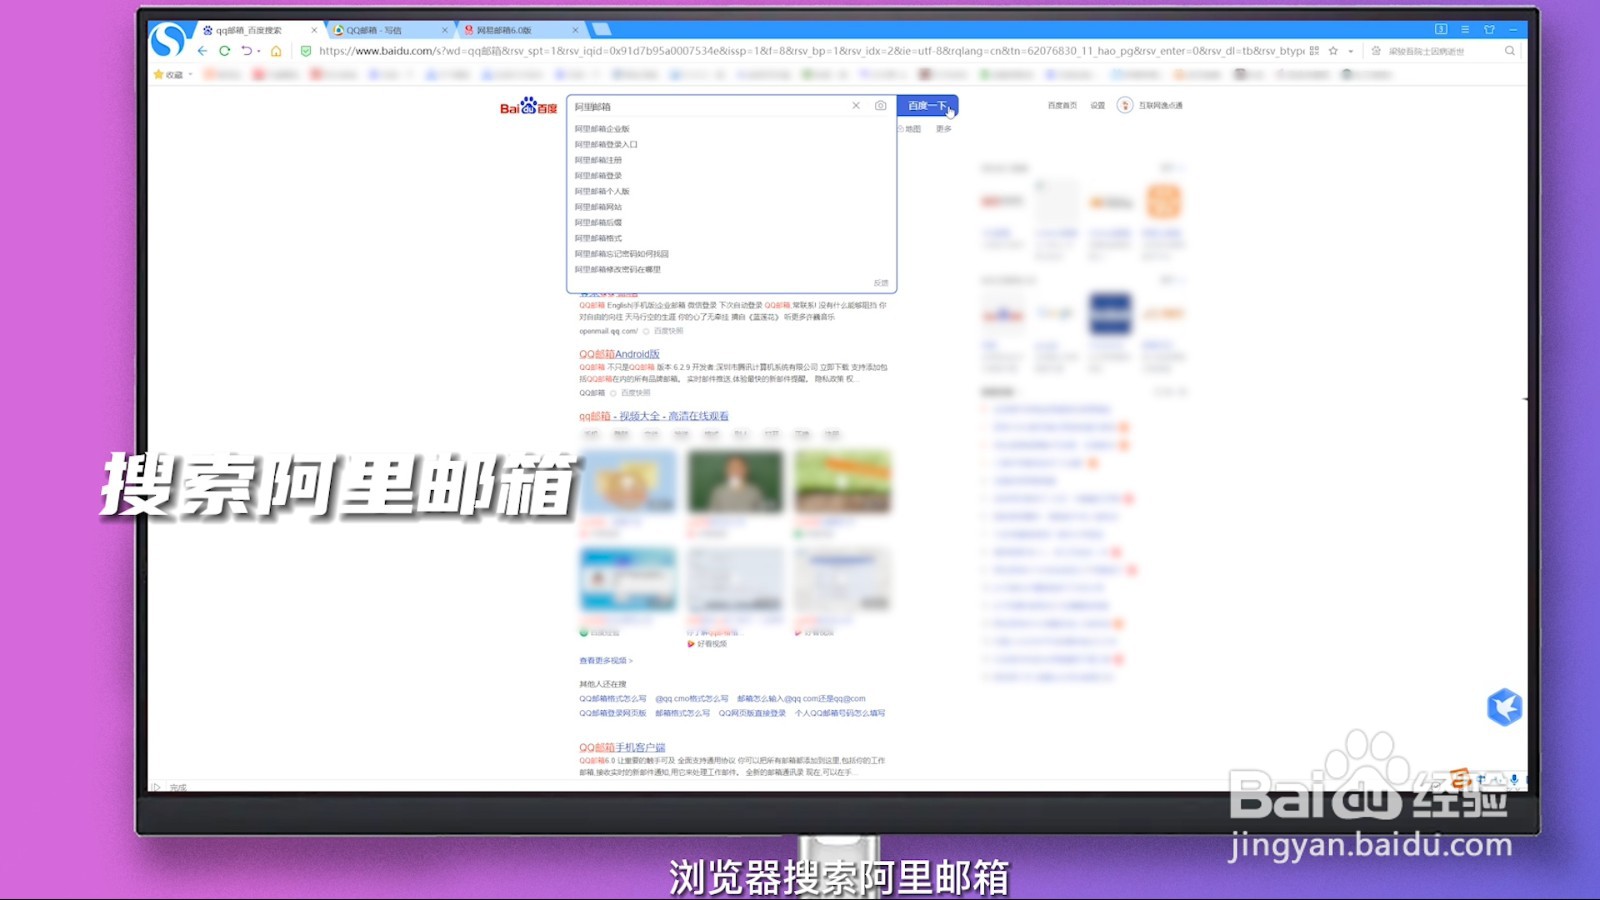Open the tab count icon in title bar
The width and height of the screenshot is (1600, 900).
(x=1441, y=29)
